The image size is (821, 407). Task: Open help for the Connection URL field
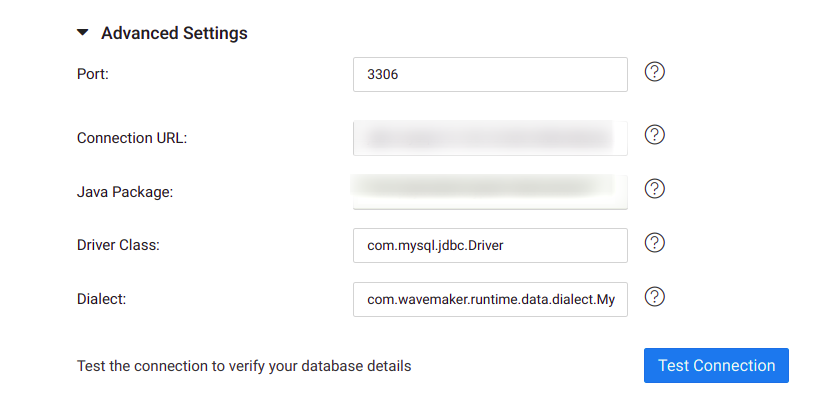point(655,135)
